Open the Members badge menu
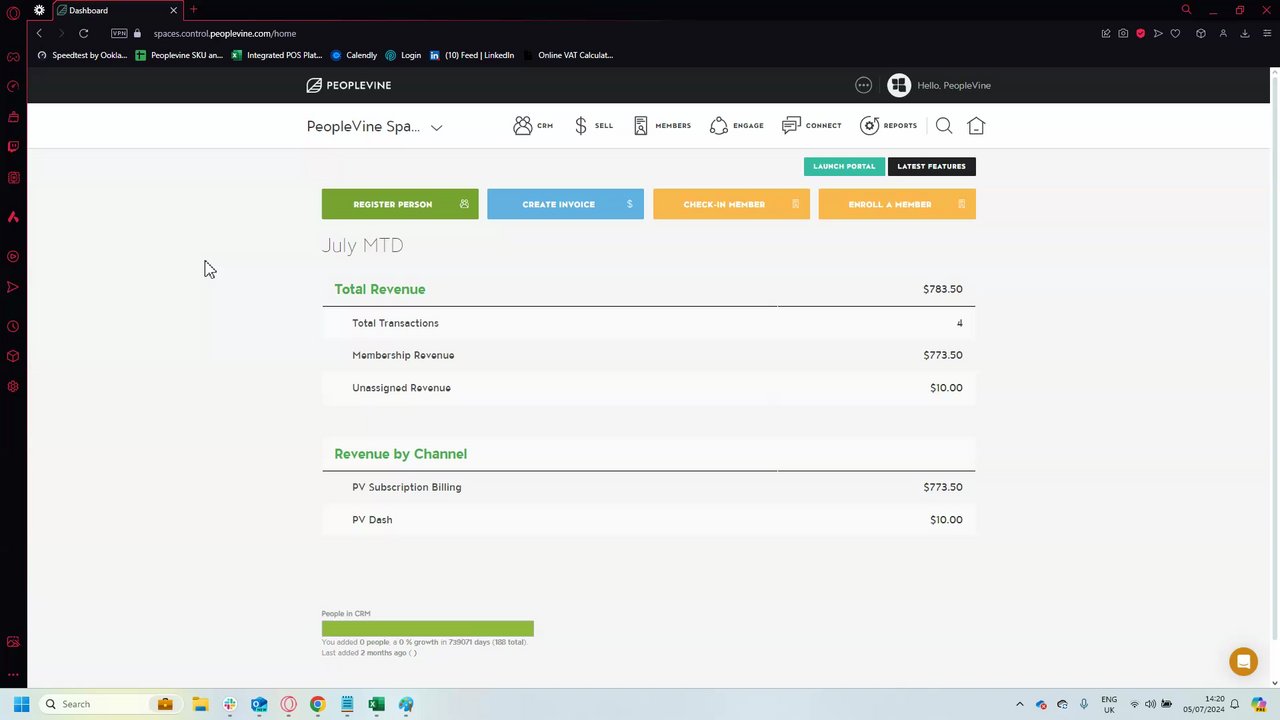The image size is (1280, 720). click(641, 126)
